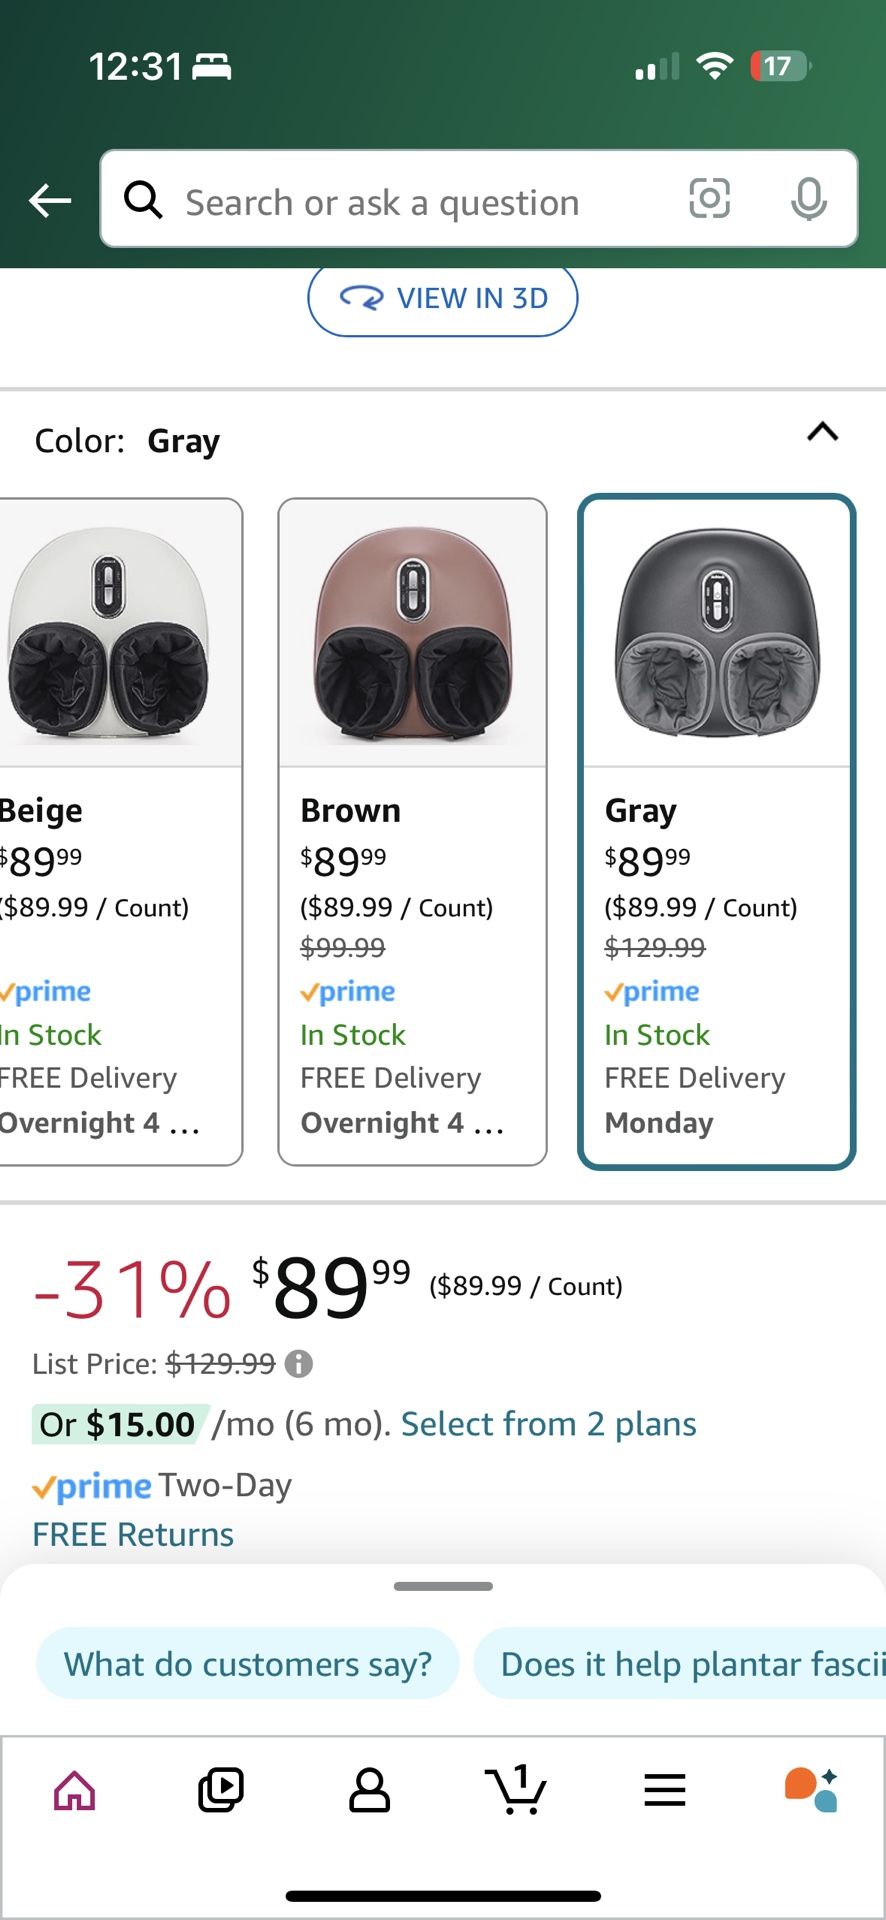The width and height of the screenshot is (886, 1920).
Task: Open the account profile tab
Action: coord(369,1790)
